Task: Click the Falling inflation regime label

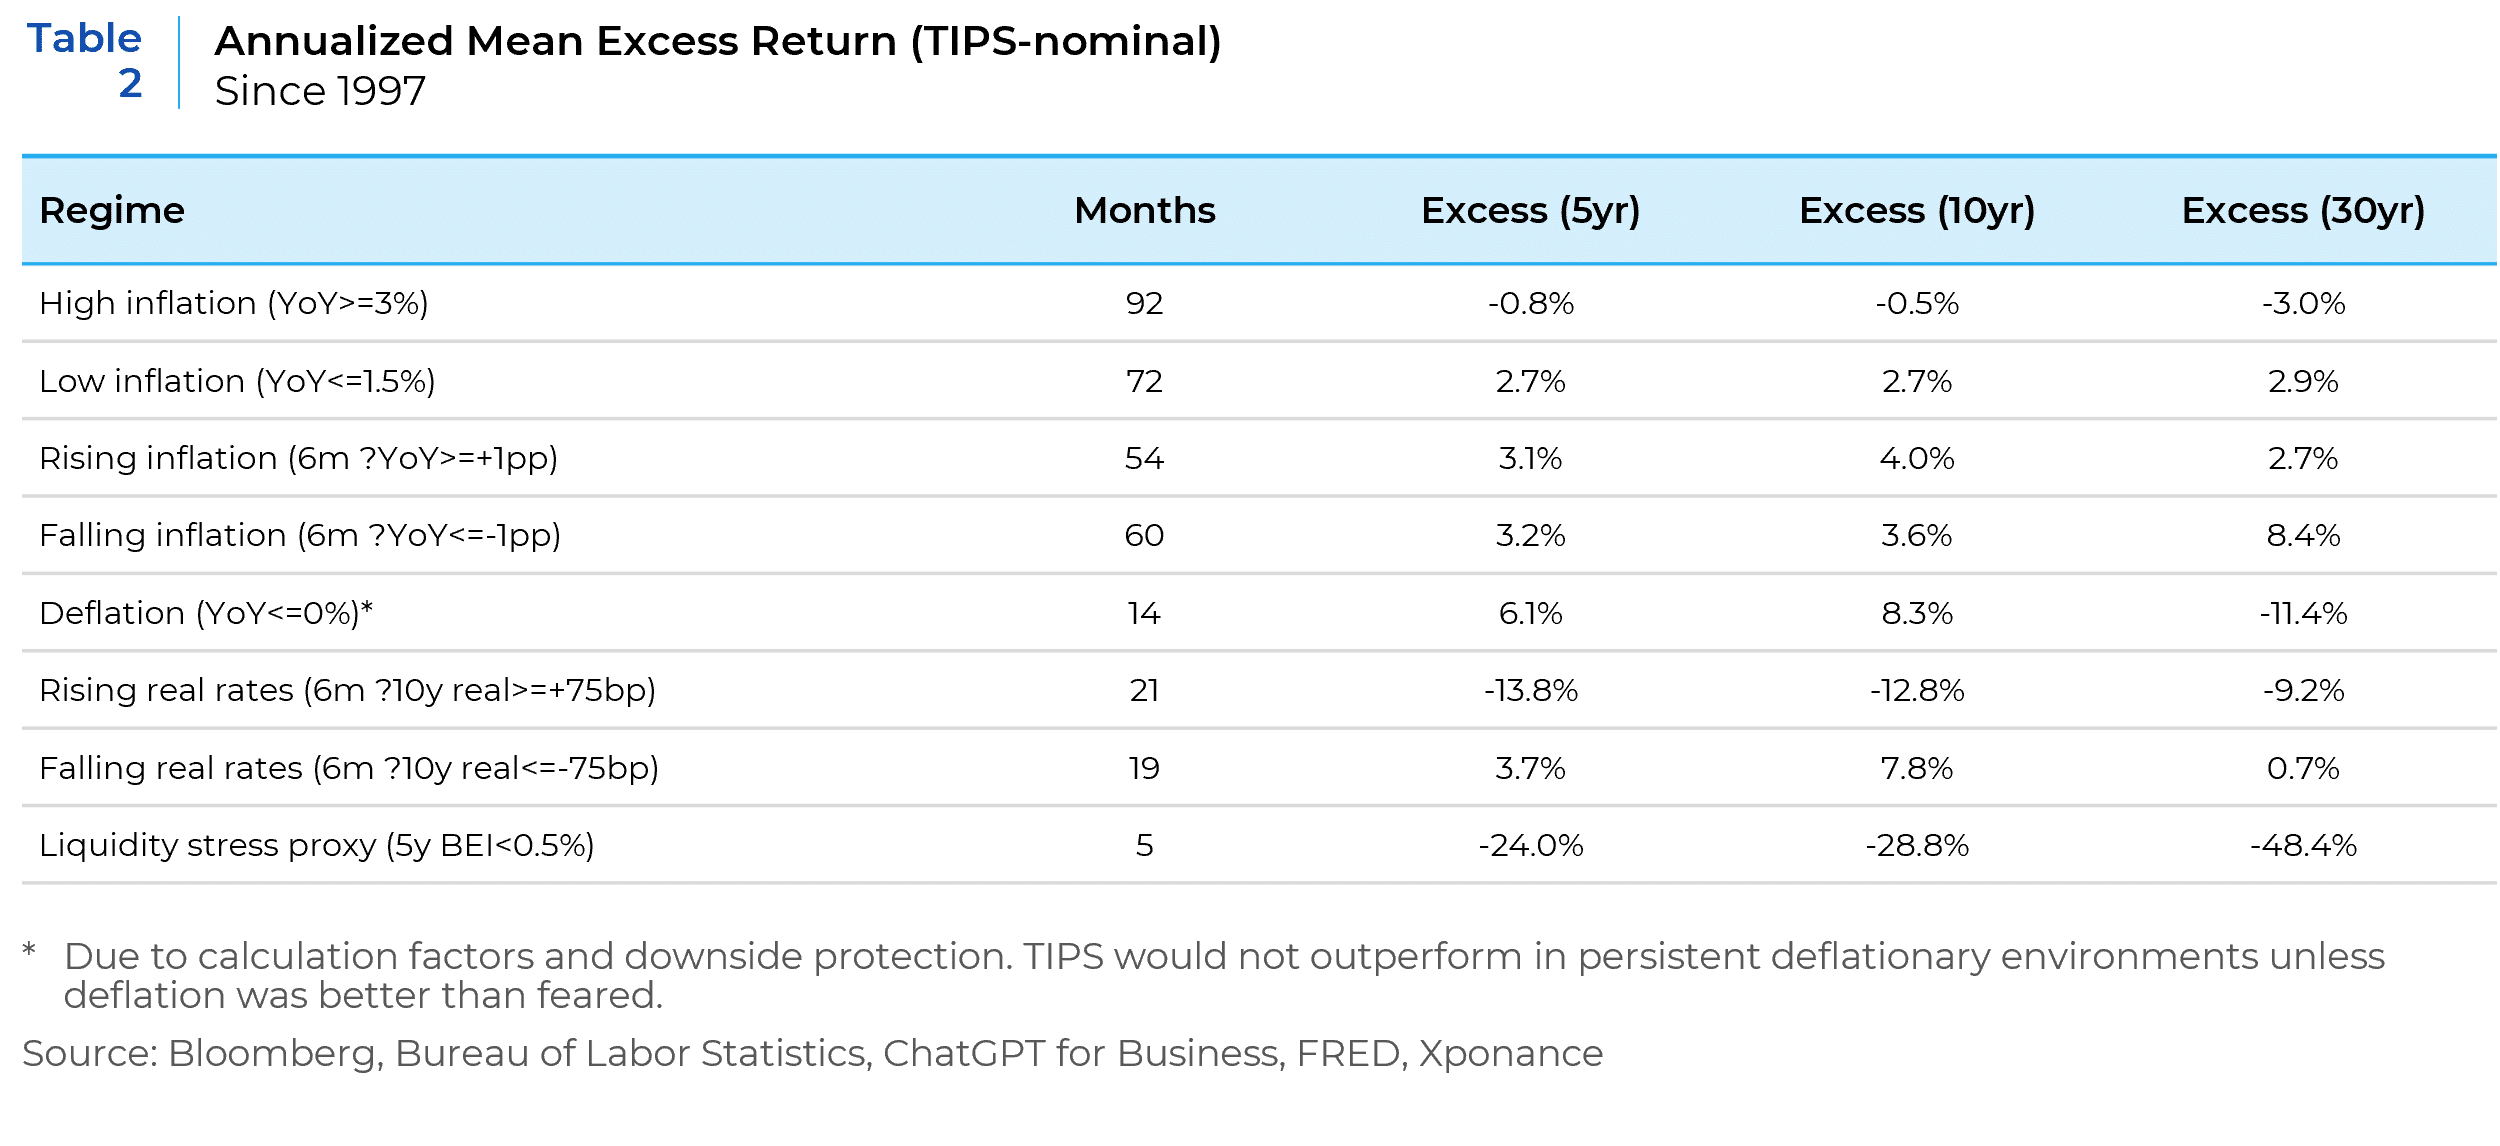Action: tap(300, 535)
